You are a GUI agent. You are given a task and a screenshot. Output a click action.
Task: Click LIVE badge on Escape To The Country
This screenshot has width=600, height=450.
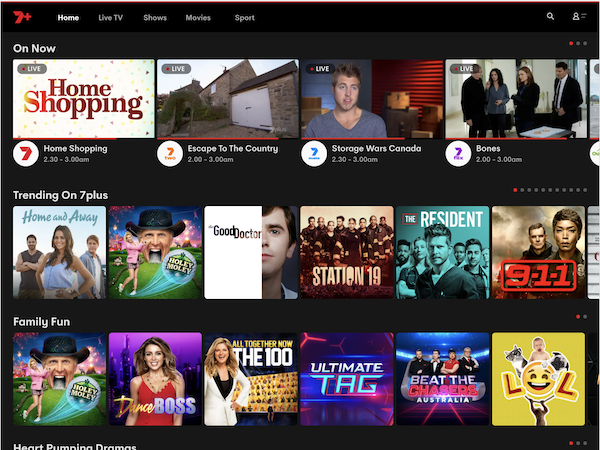(176, 69)
